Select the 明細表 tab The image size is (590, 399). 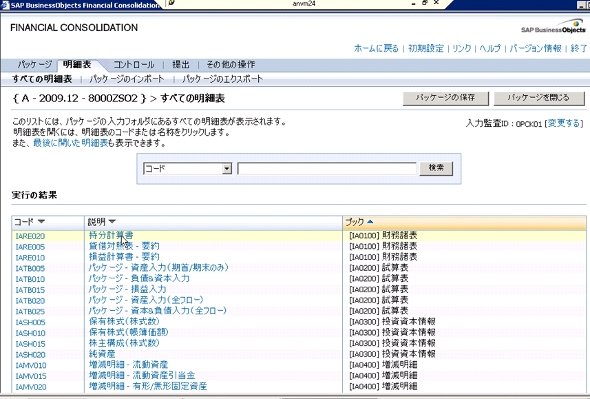click(77, 64)
